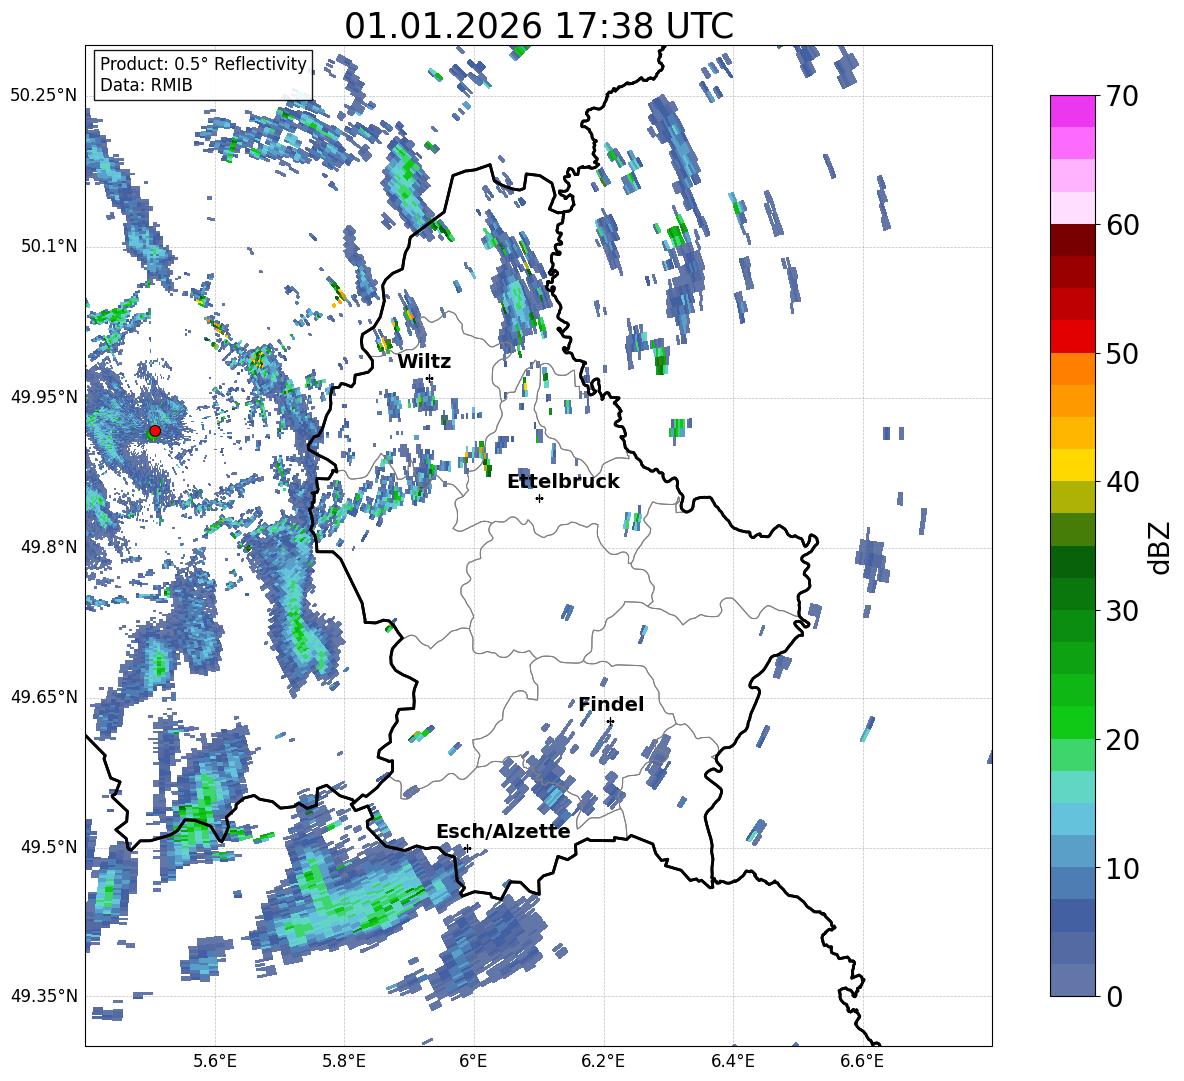
Task: Click the 50.1°N latitude label
Action: point(49,246)
